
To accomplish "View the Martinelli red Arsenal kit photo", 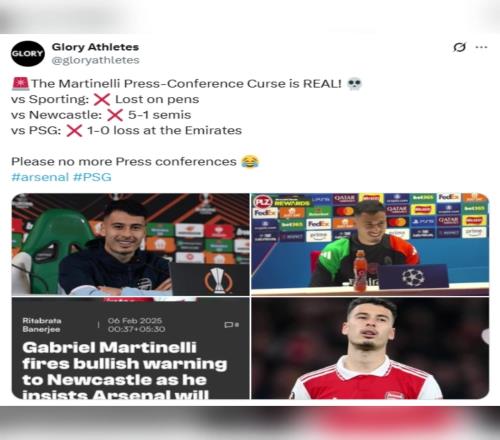I will coord(370,348).
